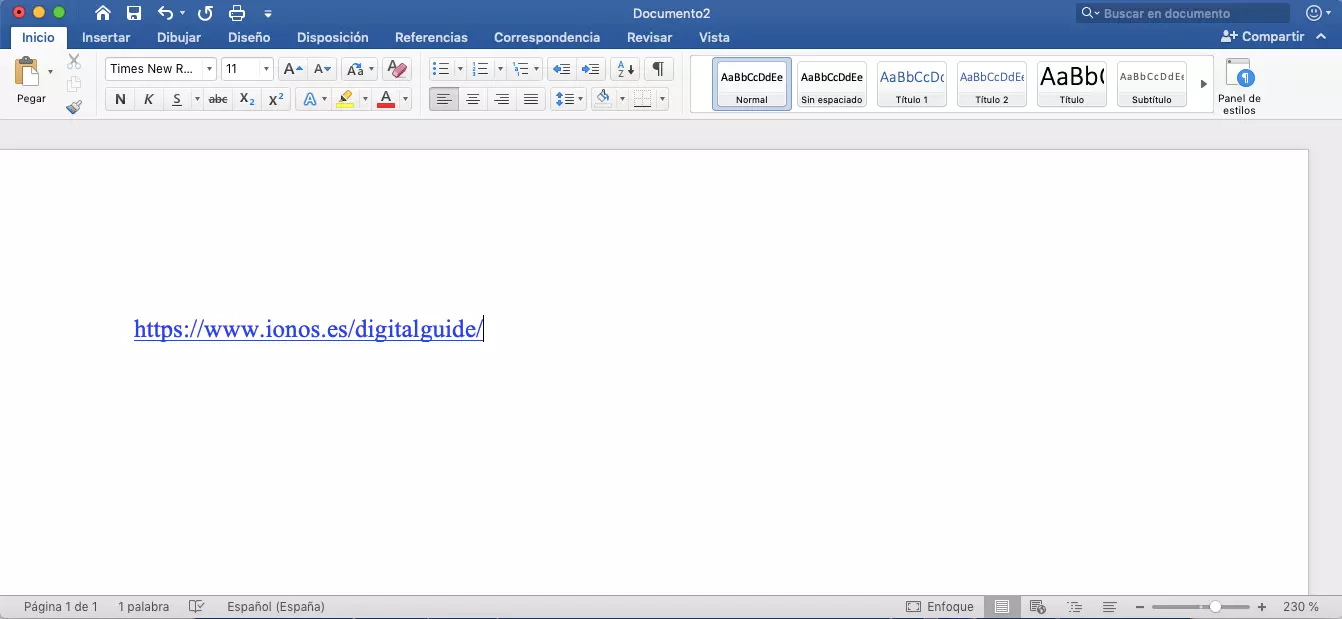This screenshot has height=619, width=1342.
Task: Sort text A to Z
Action: click(x=626, y=69)
